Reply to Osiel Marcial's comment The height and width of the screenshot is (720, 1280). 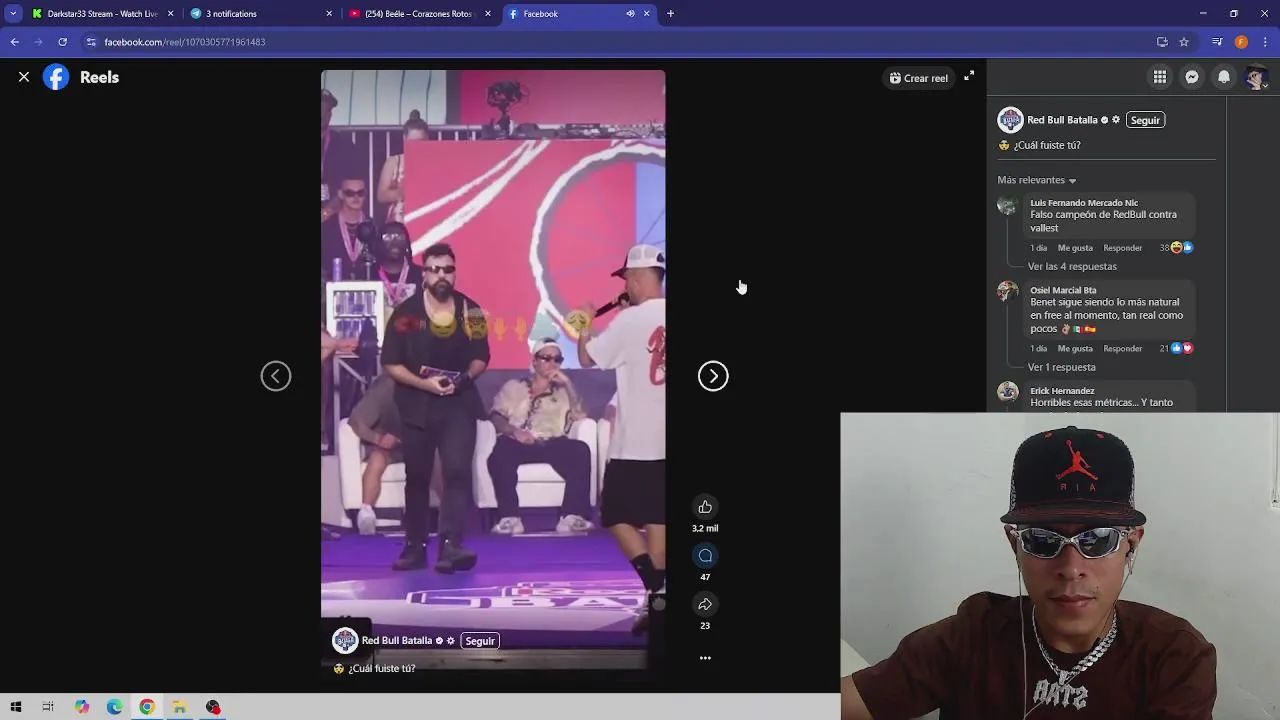pos(1122,349)
